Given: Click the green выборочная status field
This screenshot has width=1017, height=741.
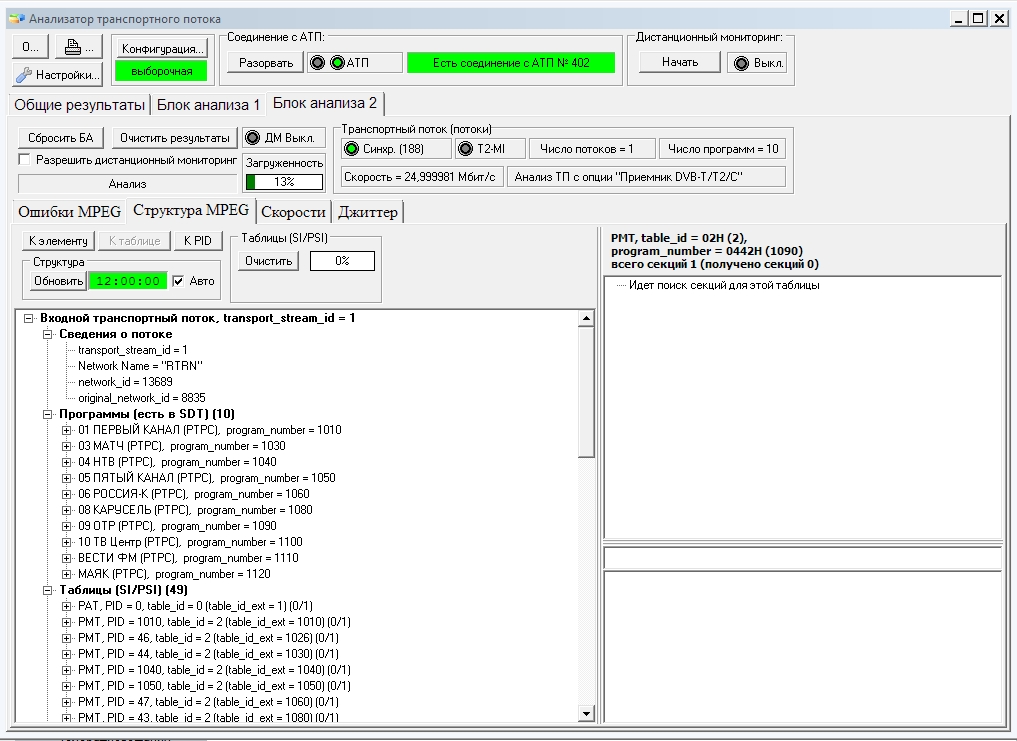Looking at the screenshot, I should [162, 71].
